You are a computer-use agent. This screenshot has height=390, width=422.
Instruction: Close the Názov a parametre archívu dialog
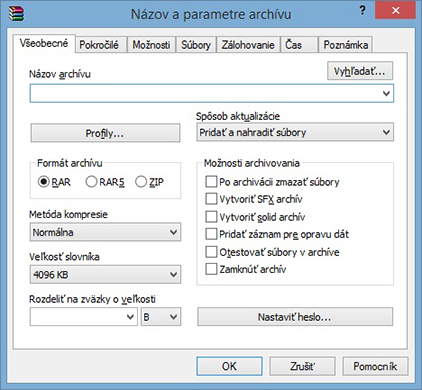(395, 11)
